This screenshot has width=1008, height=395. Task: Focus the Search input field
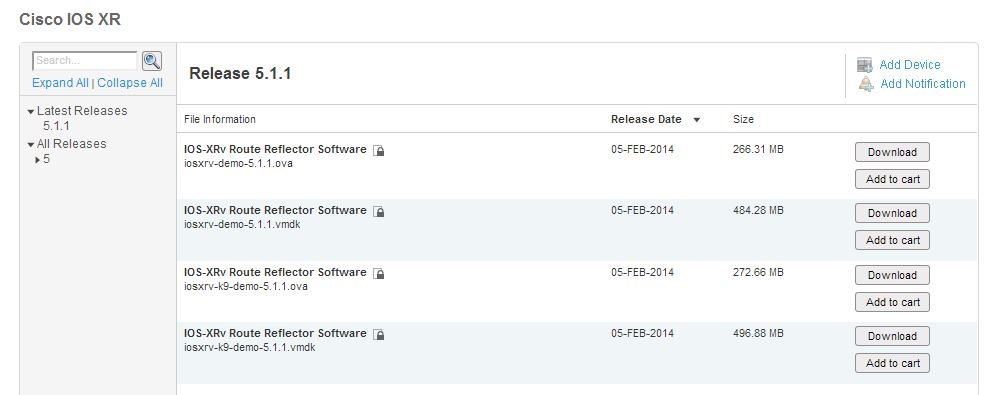(85, 60)
